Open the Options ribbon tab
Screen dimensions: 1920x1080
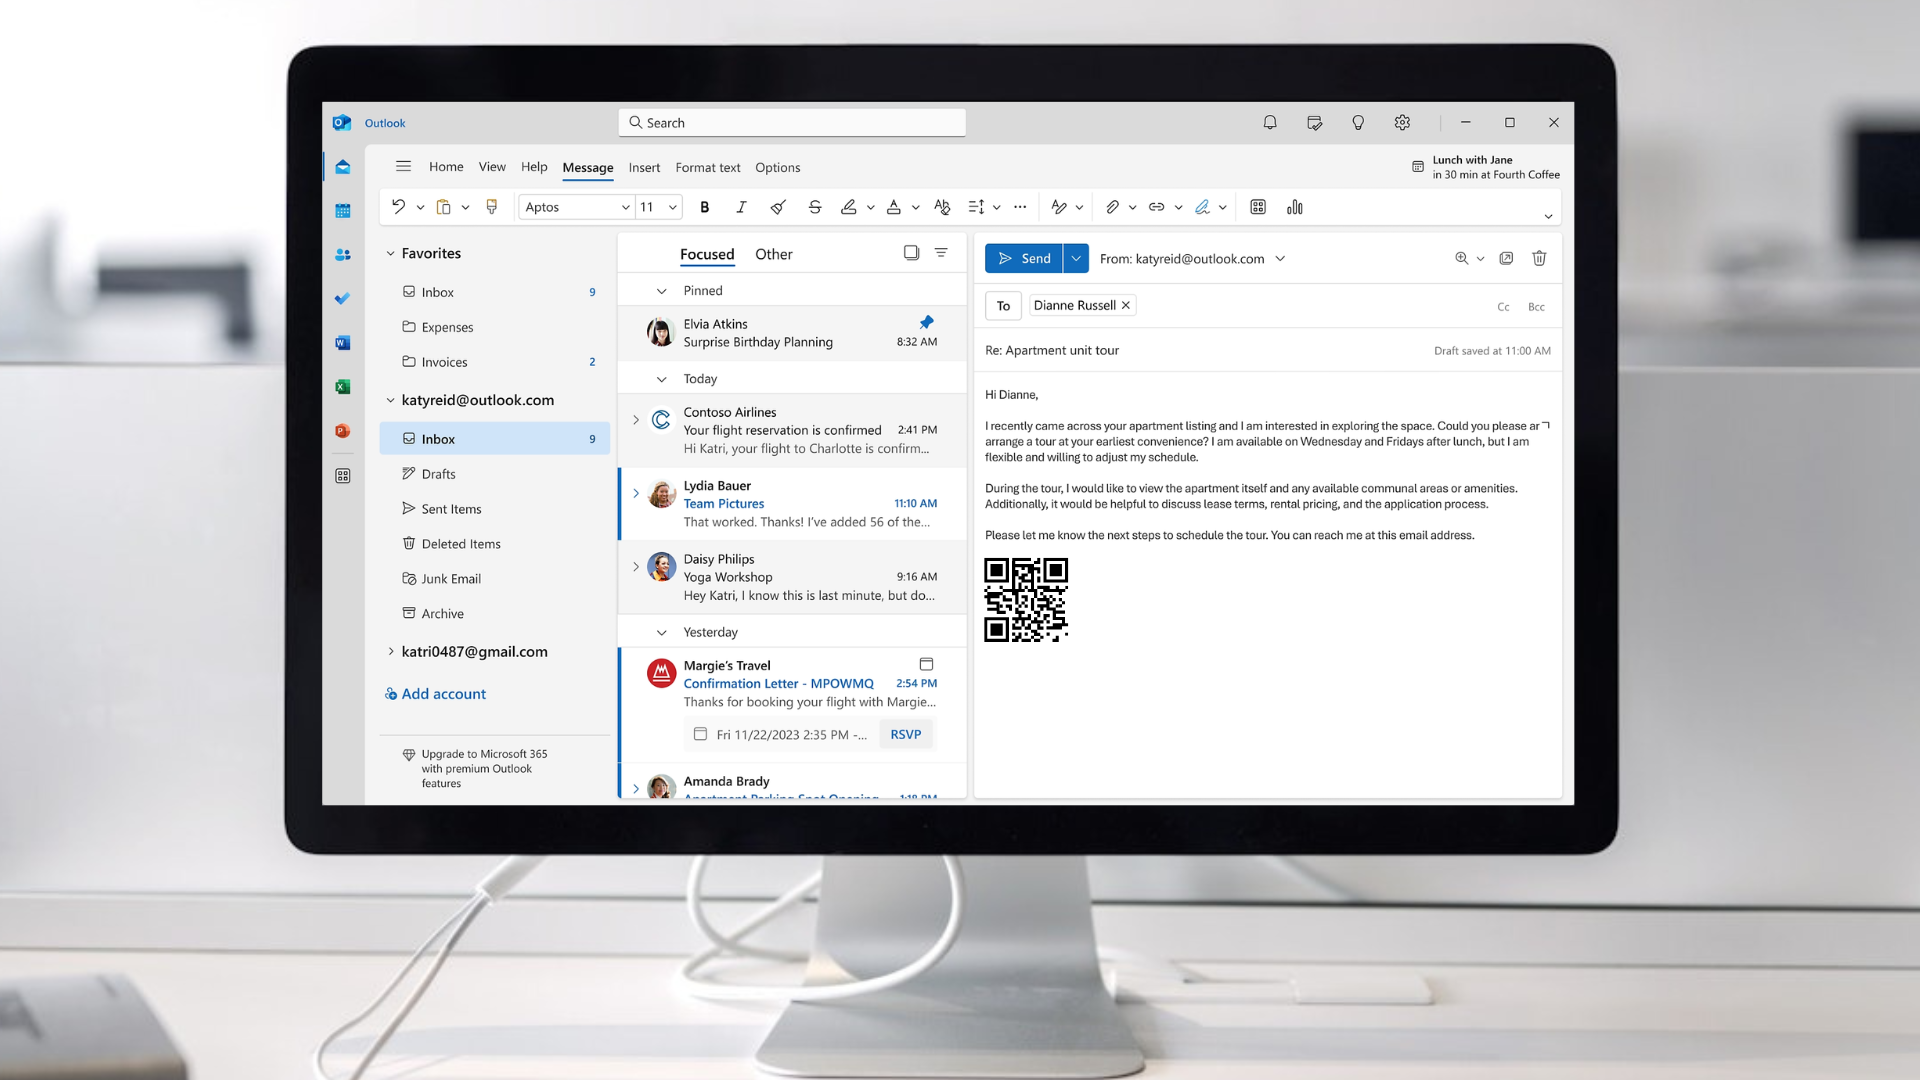tap(778, 167)
